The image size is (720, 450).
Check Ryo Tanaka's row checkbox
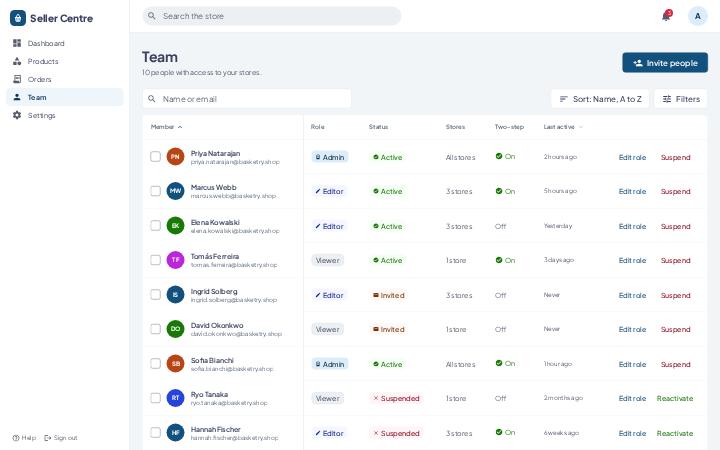[156, 398]
